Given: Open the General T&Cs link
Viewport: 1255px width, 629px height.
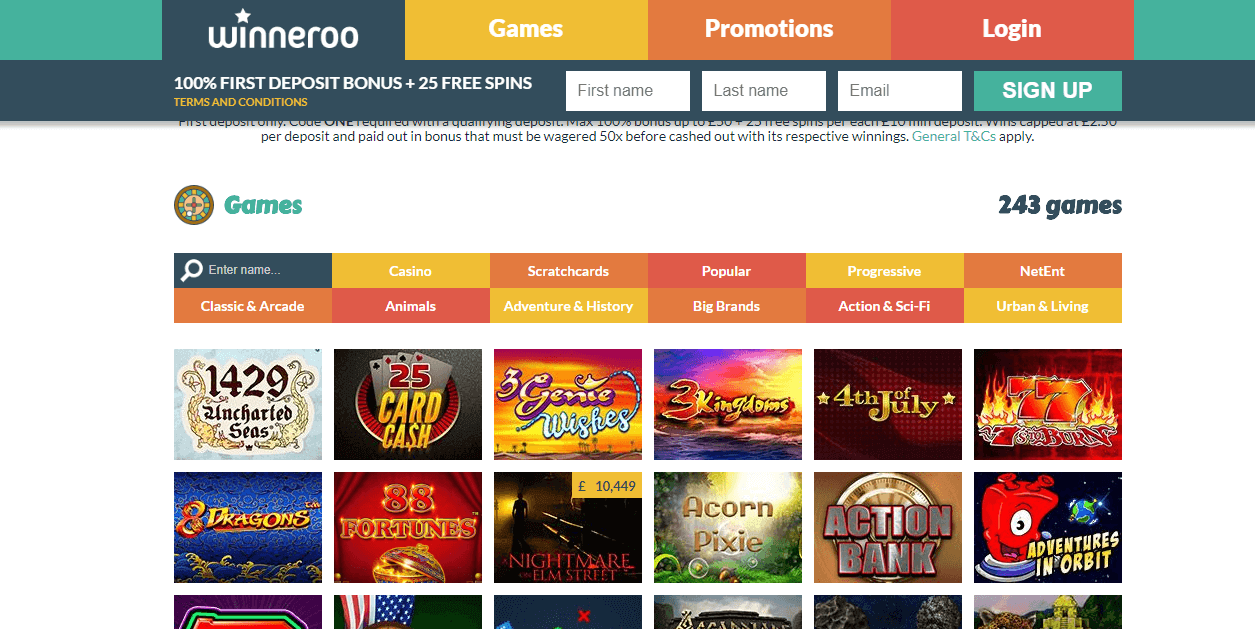Looking at the screenshot, I should (x=954, y=137).
